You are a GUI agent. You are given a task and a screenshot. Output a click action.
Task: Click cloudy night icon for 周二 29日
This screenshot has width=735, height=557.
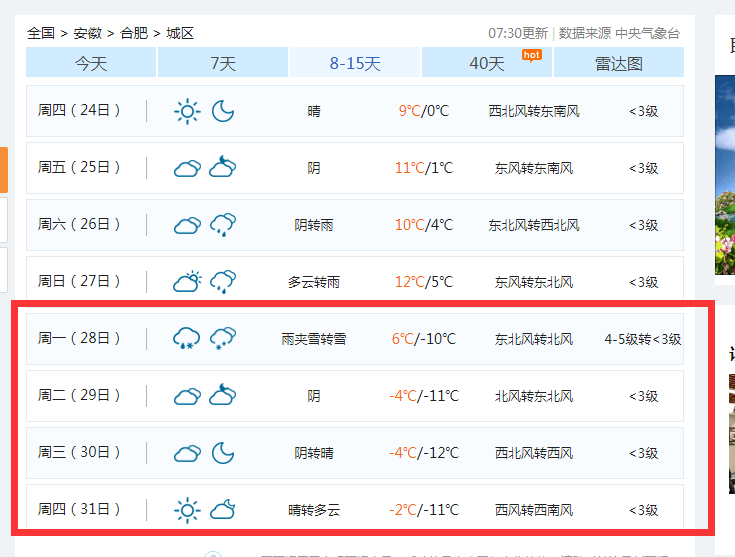click(223, 394)
